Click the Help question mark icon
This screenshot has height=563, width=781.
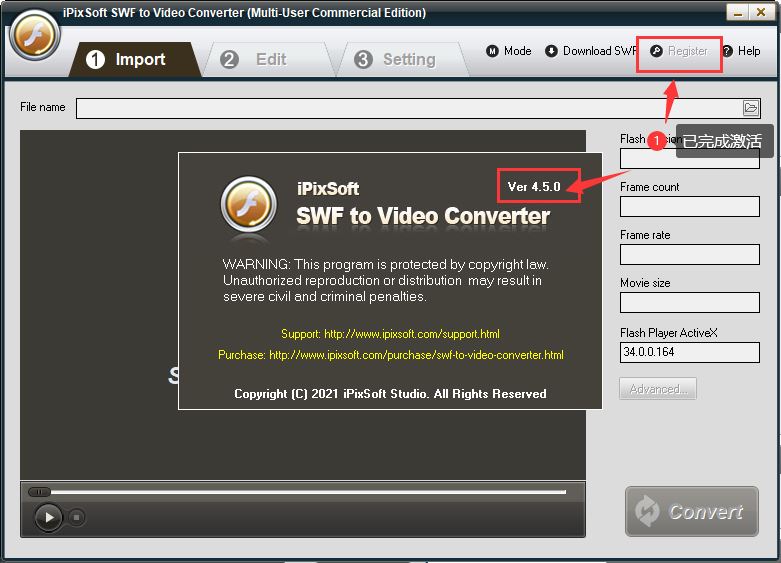click(x=728, y=51)
